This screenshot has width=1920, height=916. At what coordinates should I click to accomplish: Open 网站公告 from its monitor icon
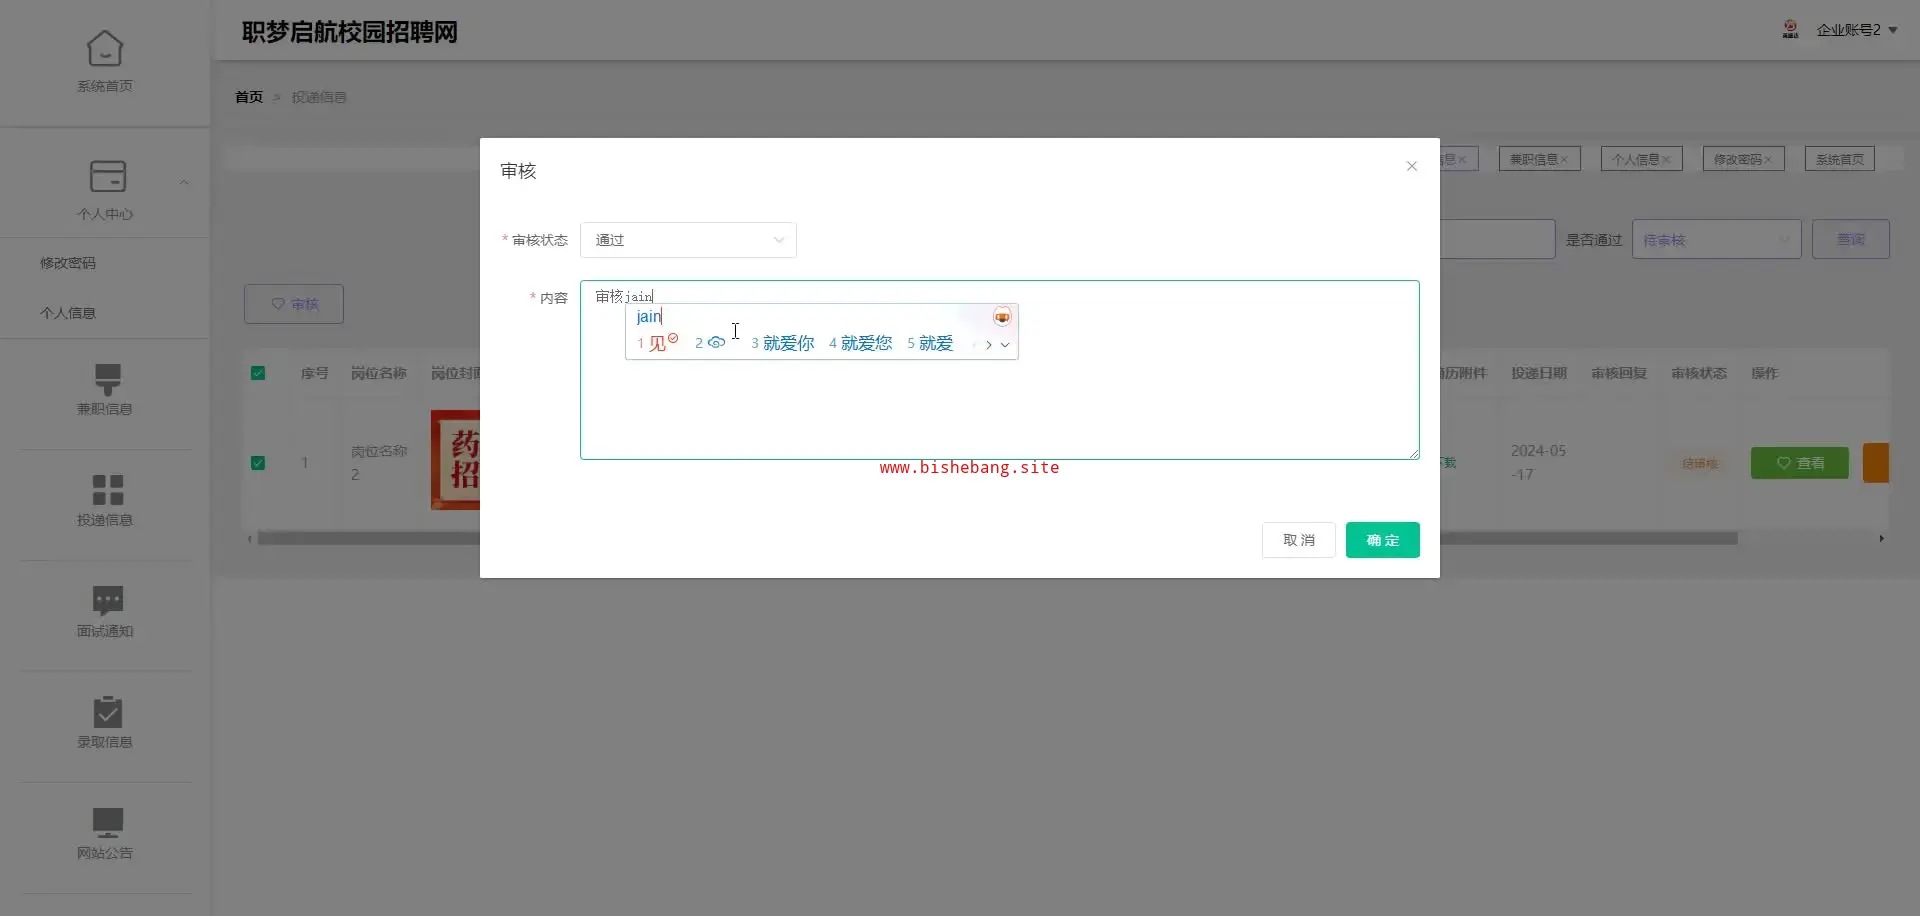107,822
